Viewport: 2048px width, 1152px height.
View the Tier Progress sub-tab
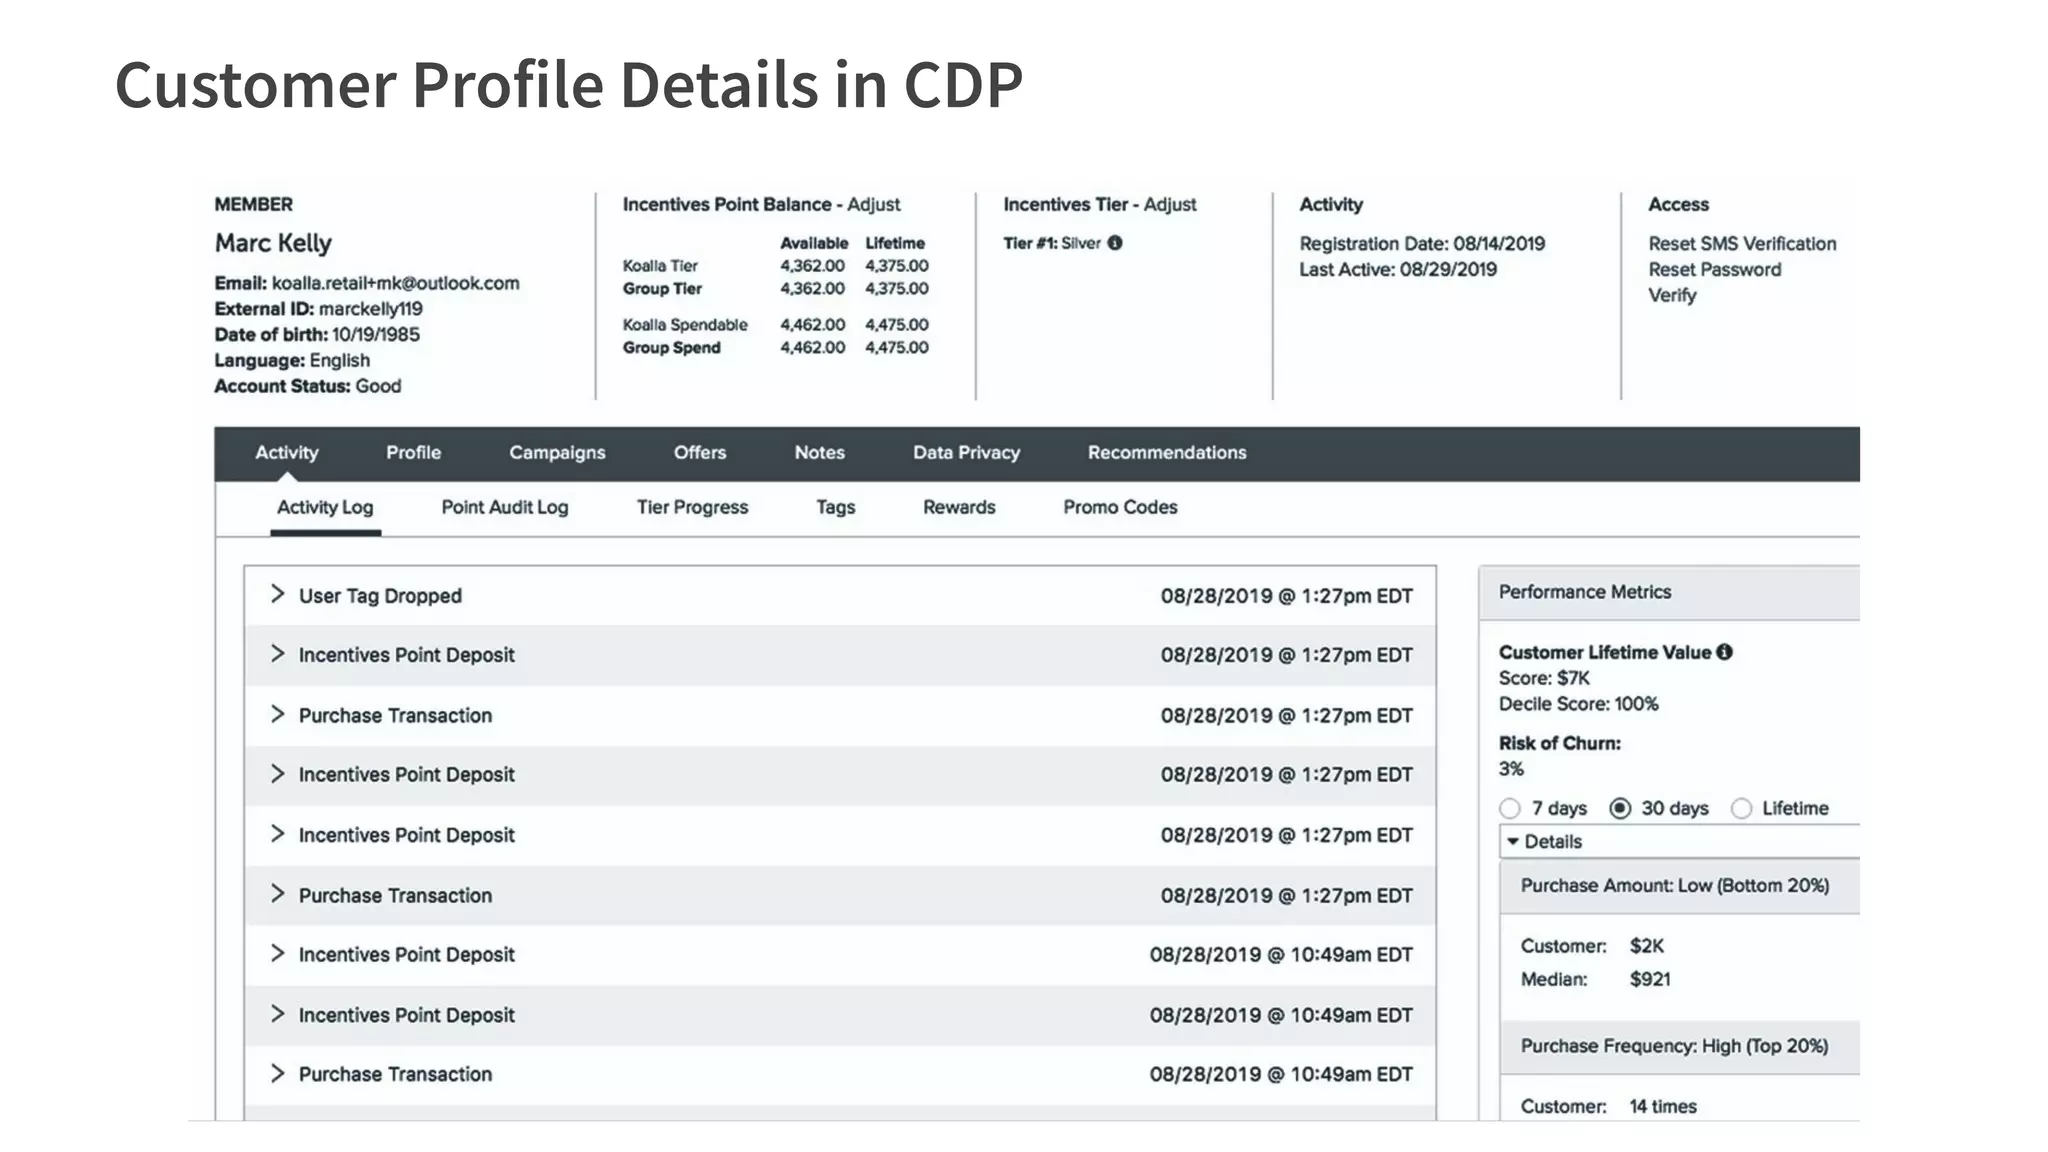pyautogui.click(x=692, y=507)
